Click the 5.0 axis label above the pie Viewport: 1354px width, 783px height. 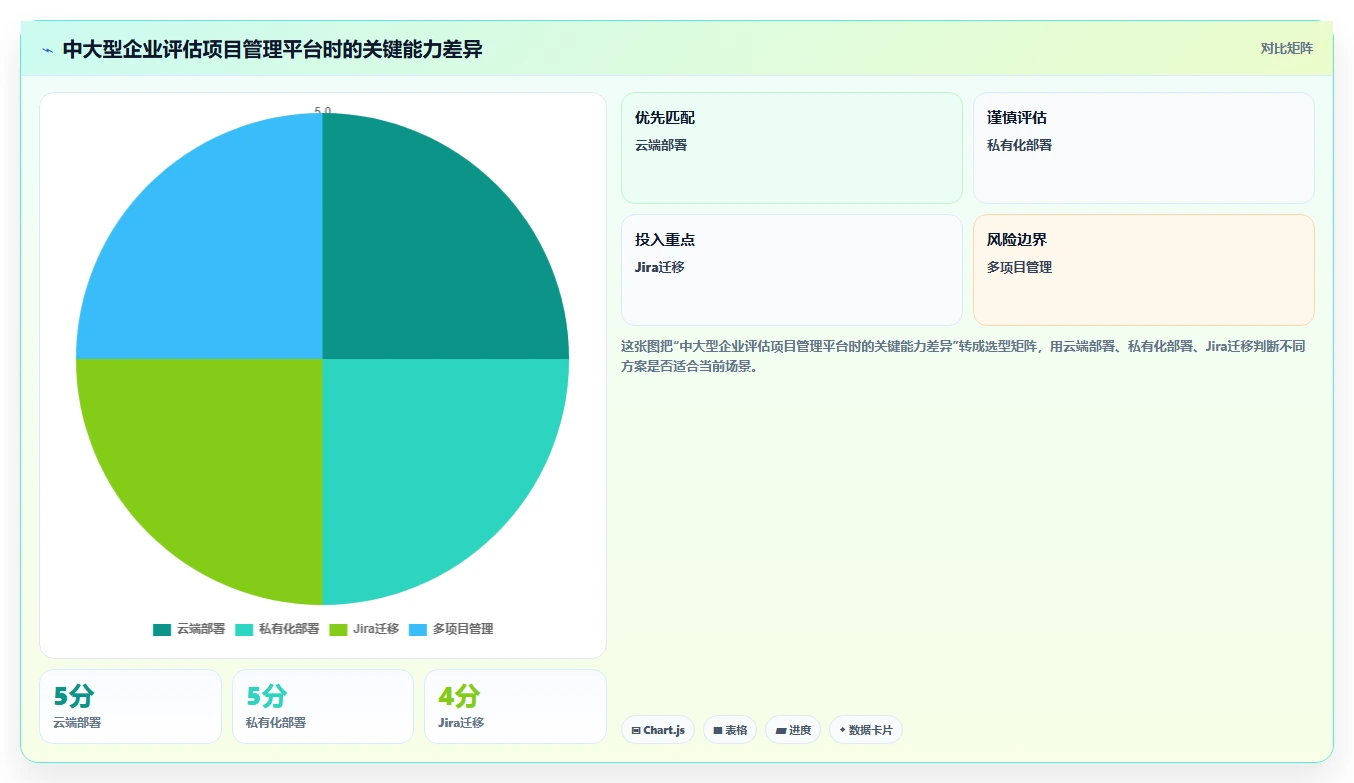[323, 110]
